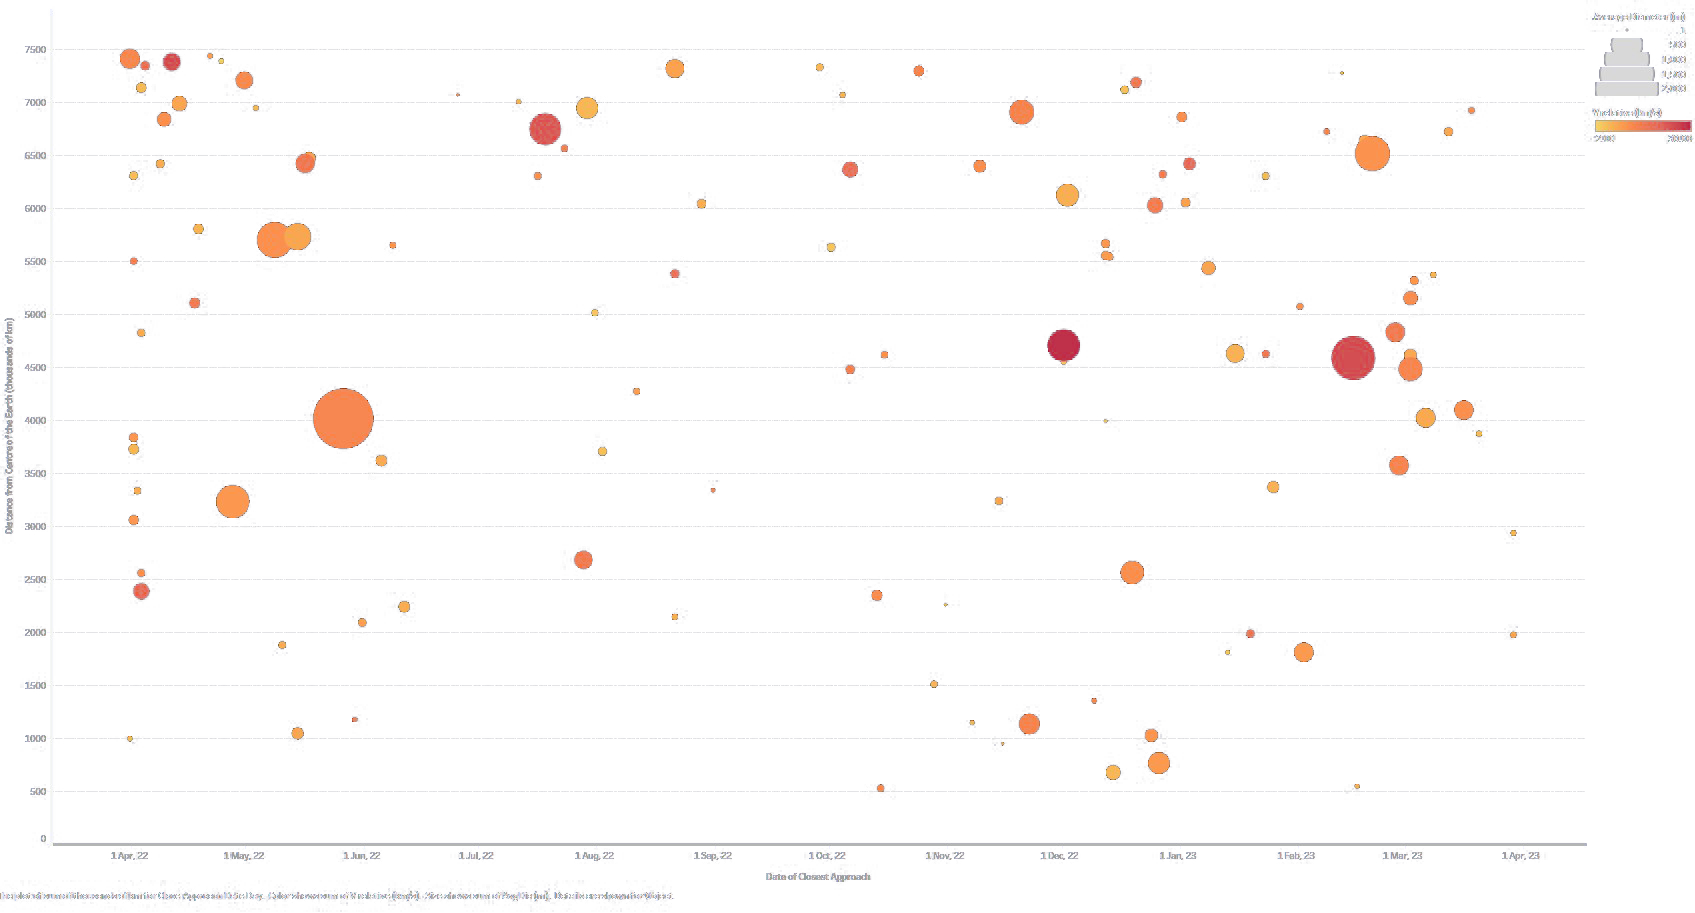The width and height of the screenshot is (1695, 913).
Task: Select the large yellow bubble at 6500 near Mar 23
Action: point(1374,152)
